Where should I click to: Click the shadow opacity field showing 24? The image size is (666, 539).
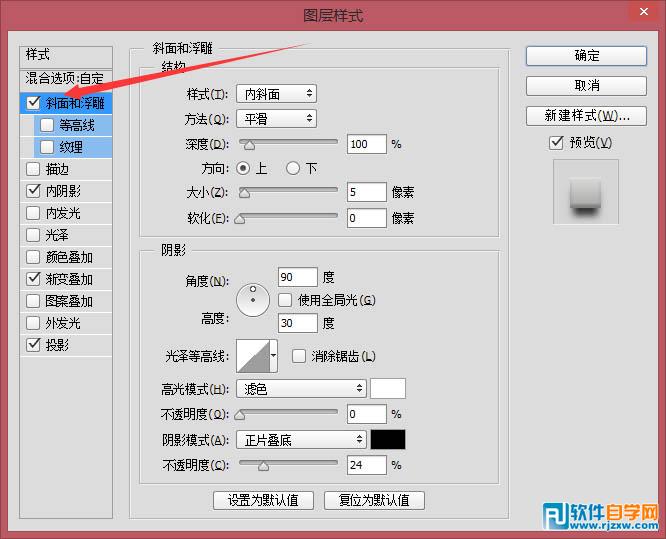[x=367, y=465]
